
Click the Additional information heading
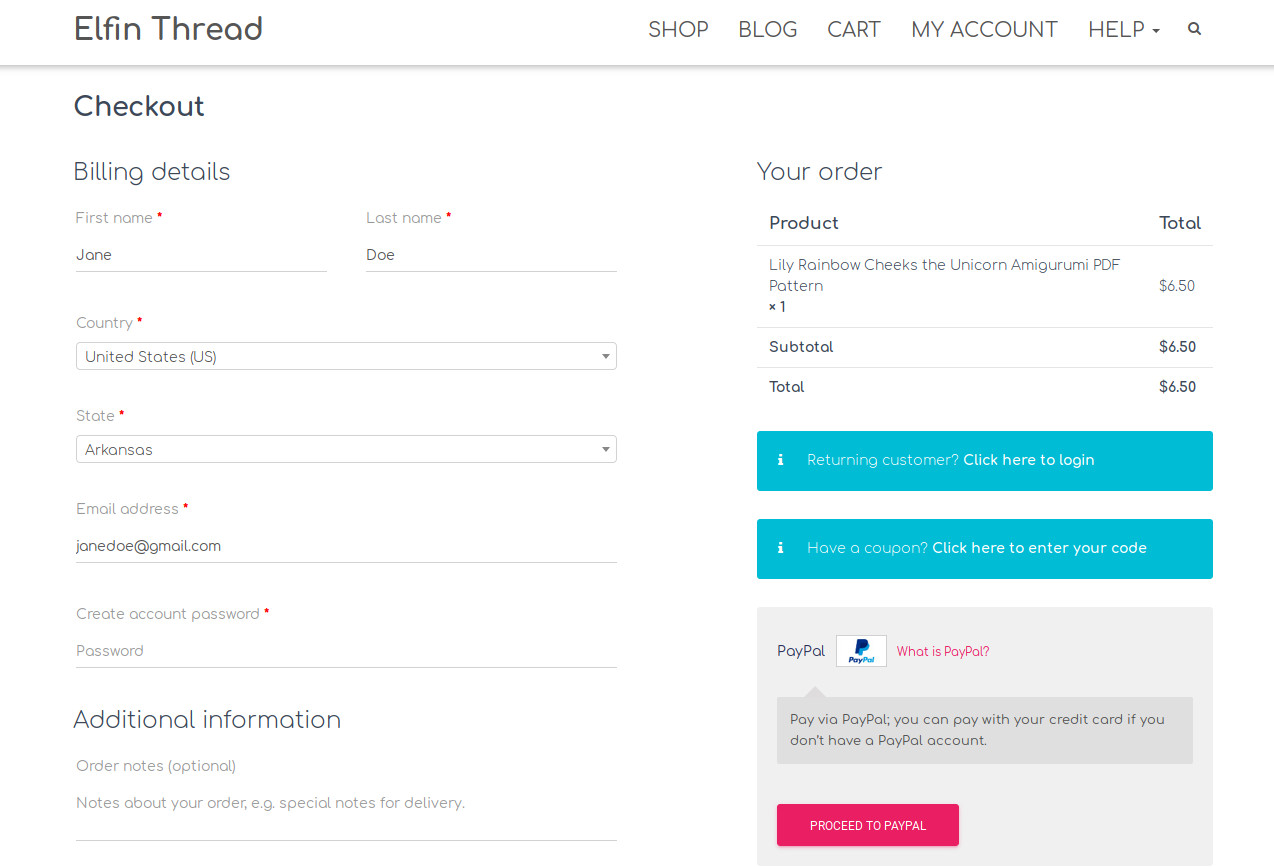[x=207, y=720]
